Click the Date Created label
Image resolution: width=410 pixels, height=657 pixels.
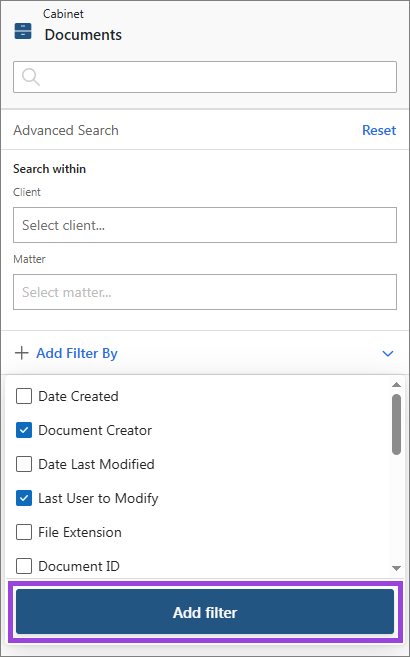[x=78, y=396]
